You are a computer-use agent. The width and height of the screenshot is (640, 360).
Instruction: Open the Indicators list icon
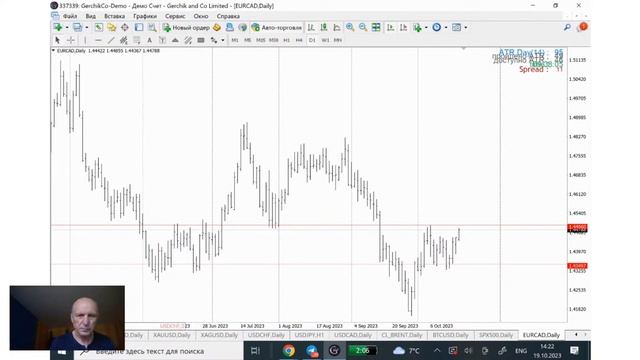(x=417, y=27)
